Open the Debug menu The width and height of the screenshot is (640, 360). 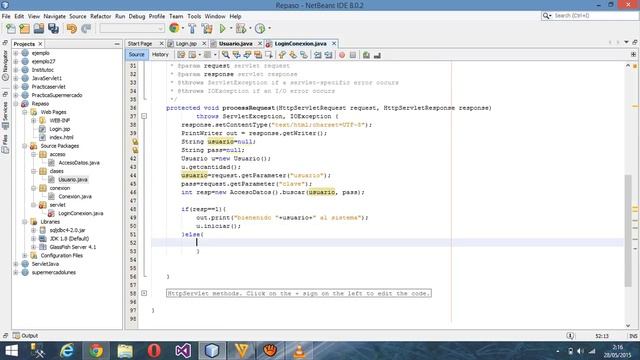click(x=137, y=16)
